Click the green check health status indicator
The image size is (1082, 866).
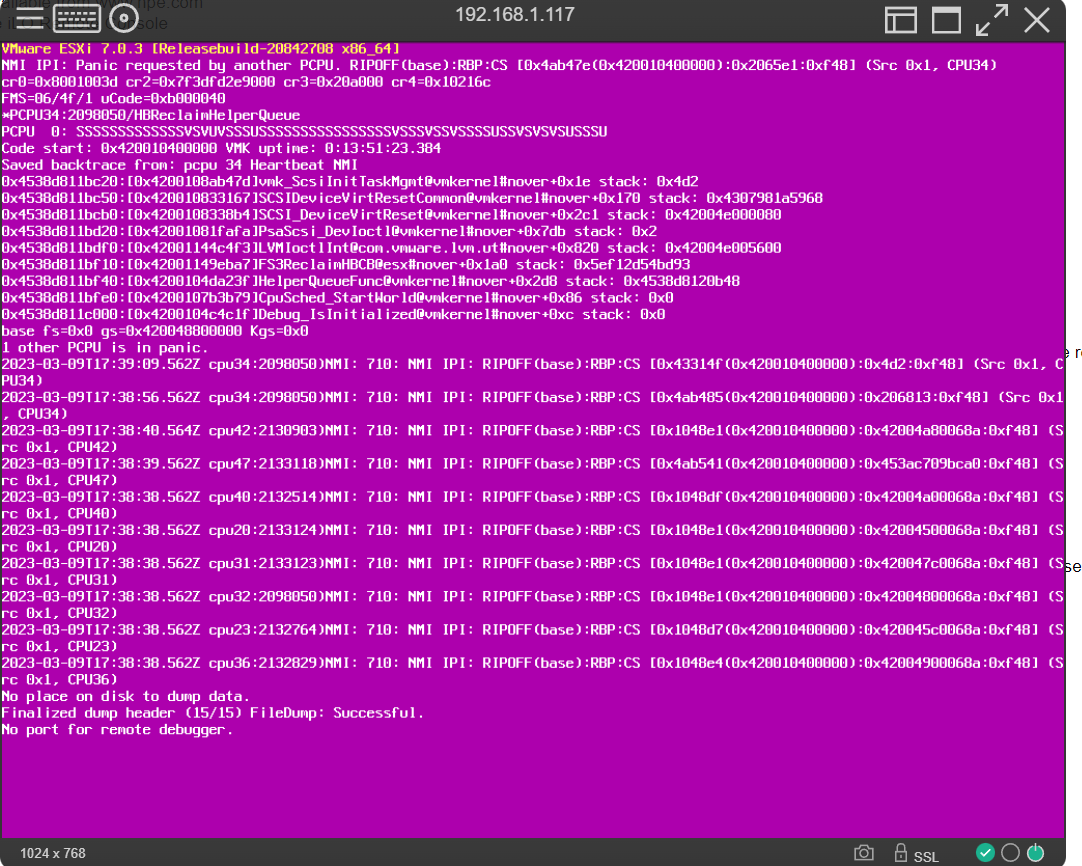(x=985, y=853)
